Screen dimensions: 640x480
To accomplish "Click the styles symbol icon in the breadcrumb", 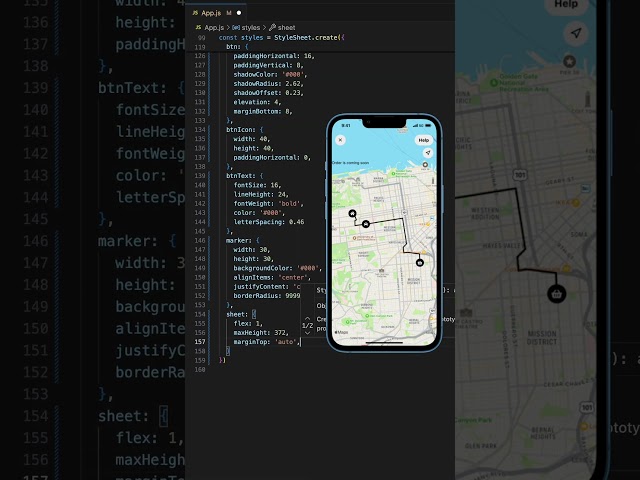I will point(236,27).
